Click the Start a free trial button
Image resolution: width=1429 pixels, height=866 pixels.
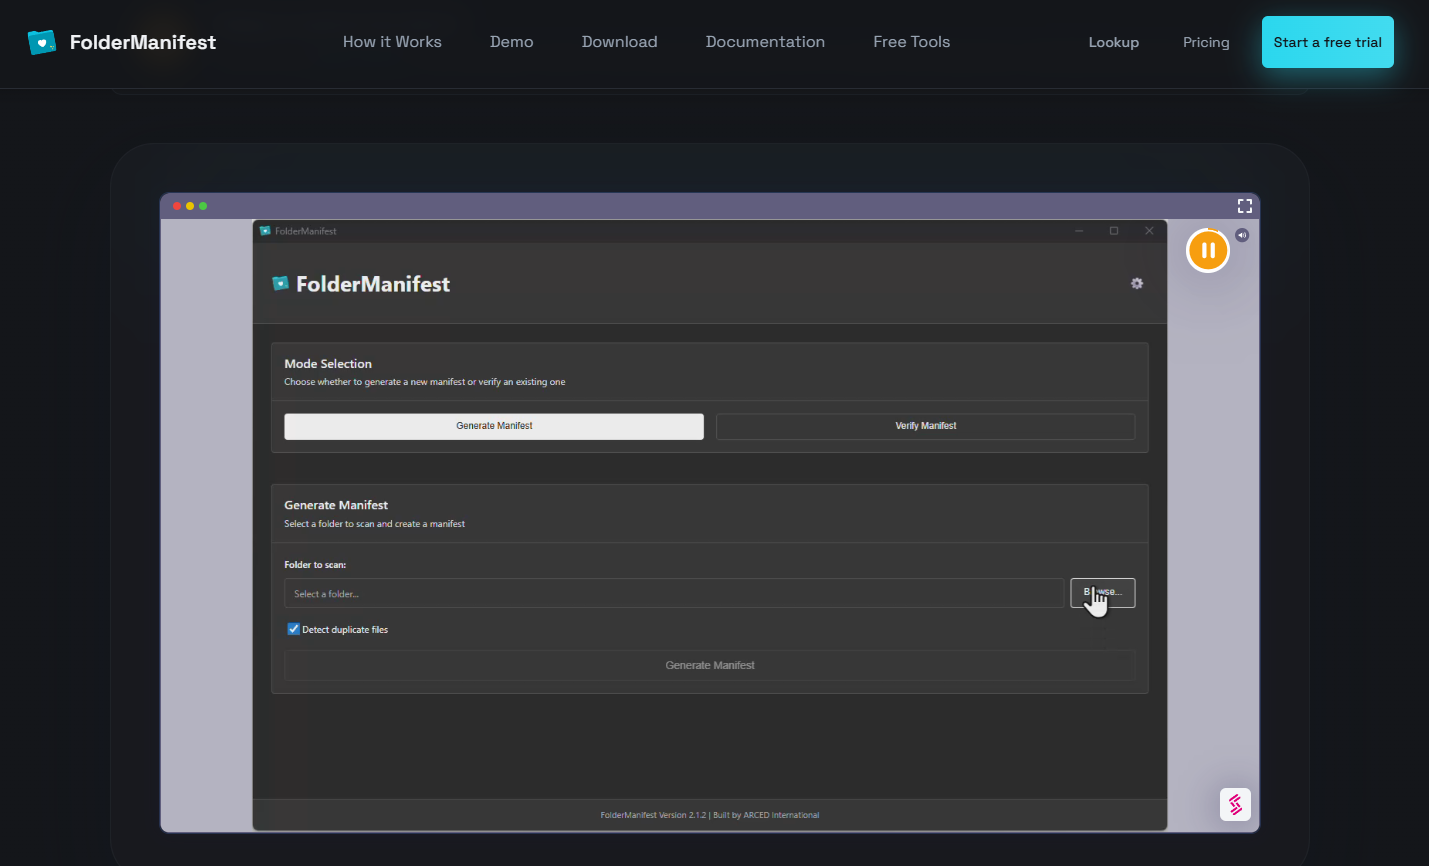coord(1327,42)
